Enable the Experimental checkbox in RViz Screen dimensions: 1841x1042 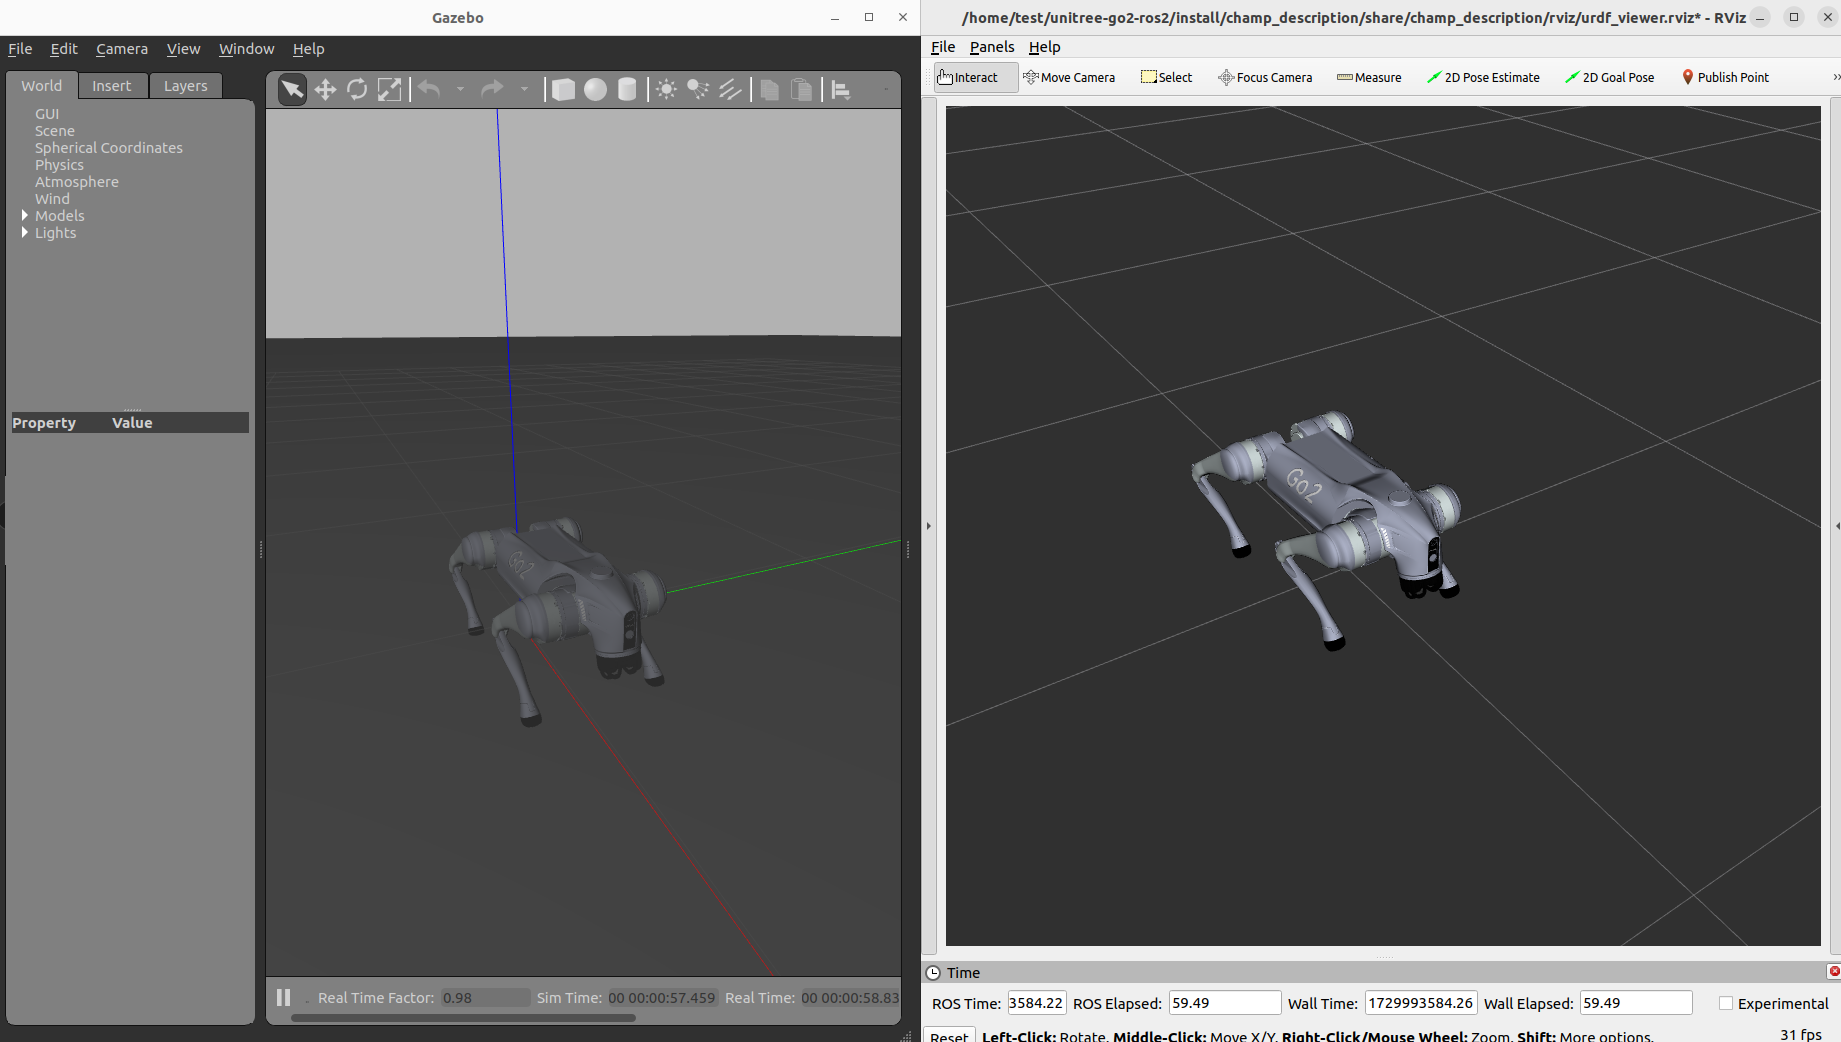[1726, 1003]
